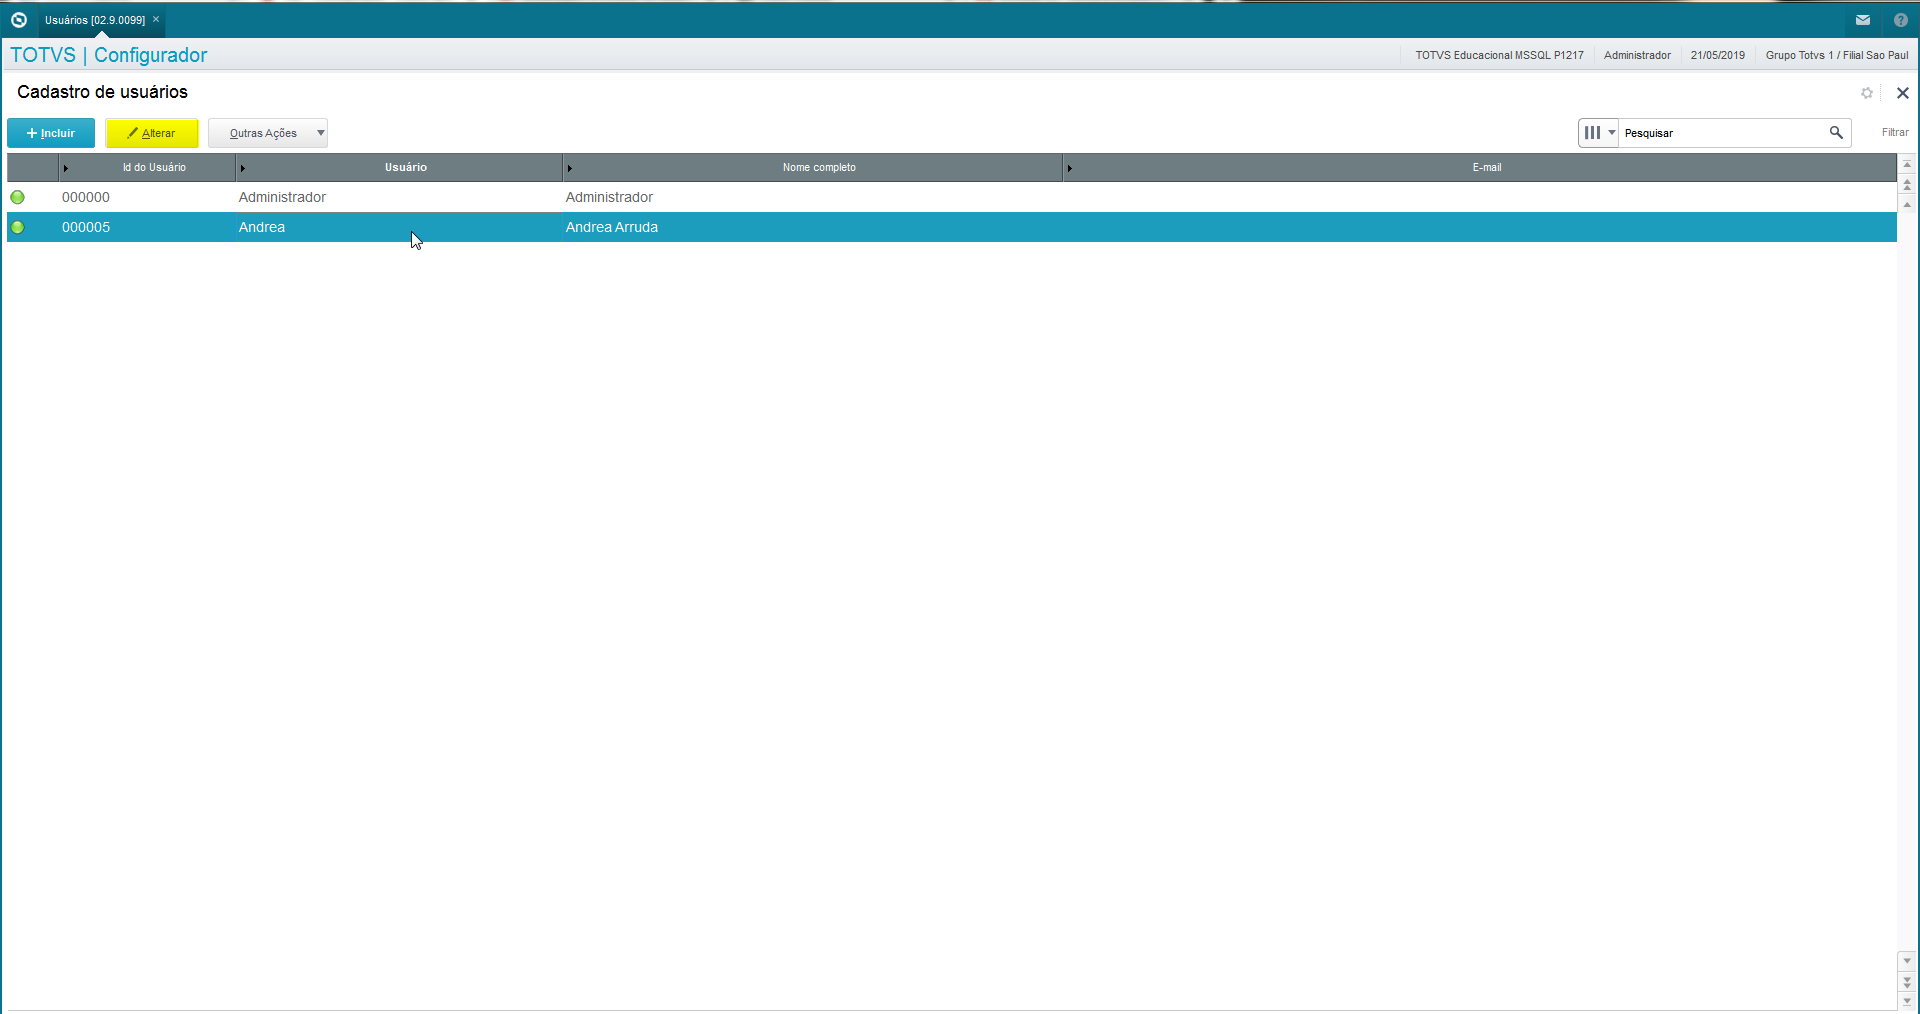Expand the Usuário column header arrow

(x=243, y=168)
